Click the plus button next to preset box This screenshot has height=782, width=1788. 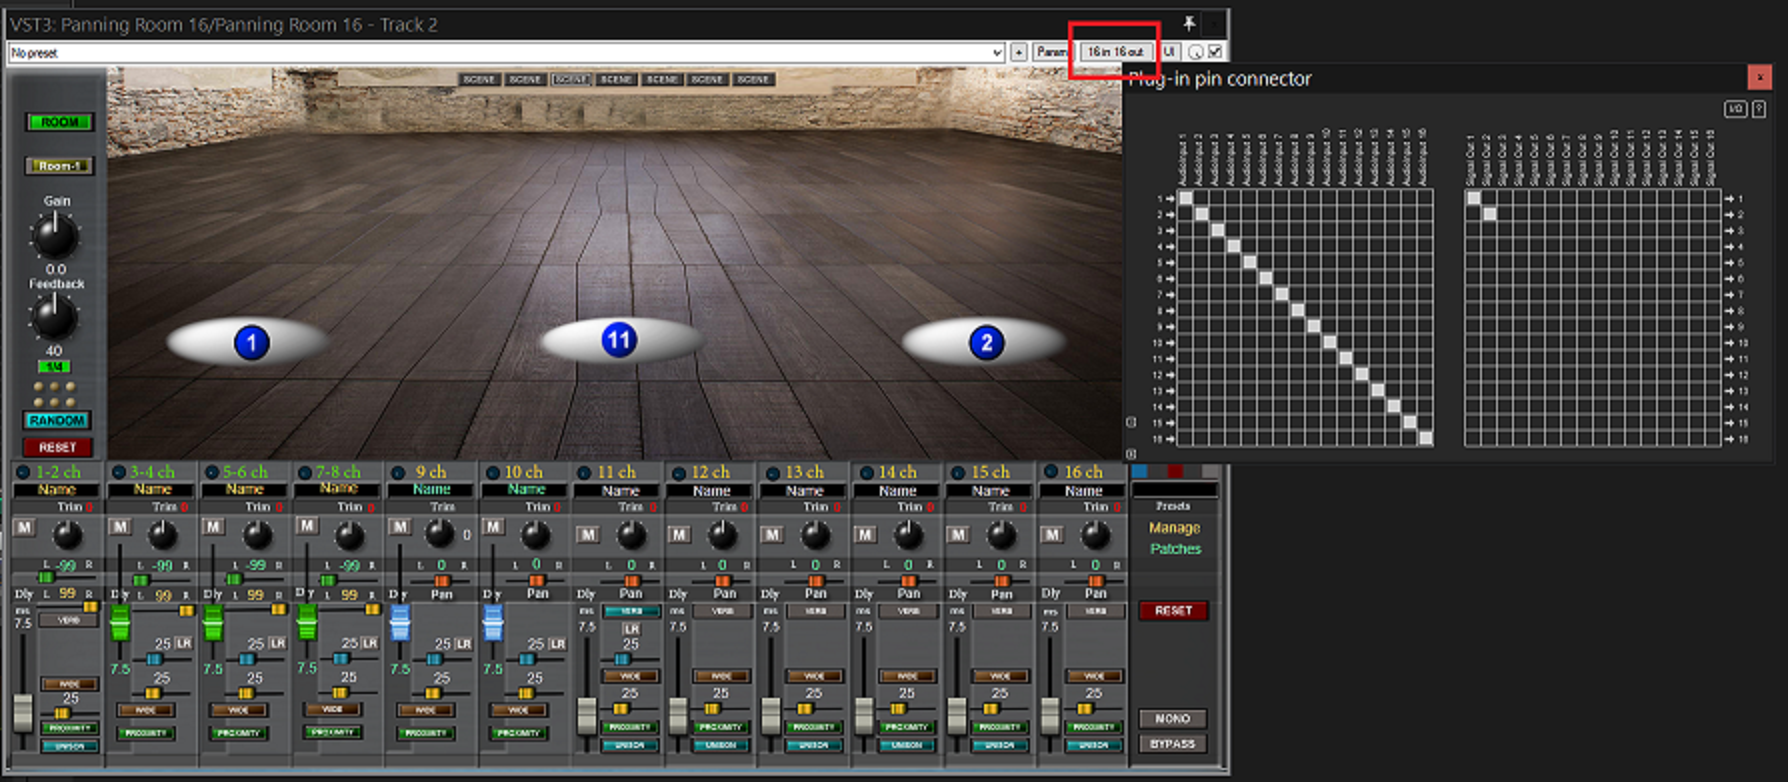[x=1018, y=52]
